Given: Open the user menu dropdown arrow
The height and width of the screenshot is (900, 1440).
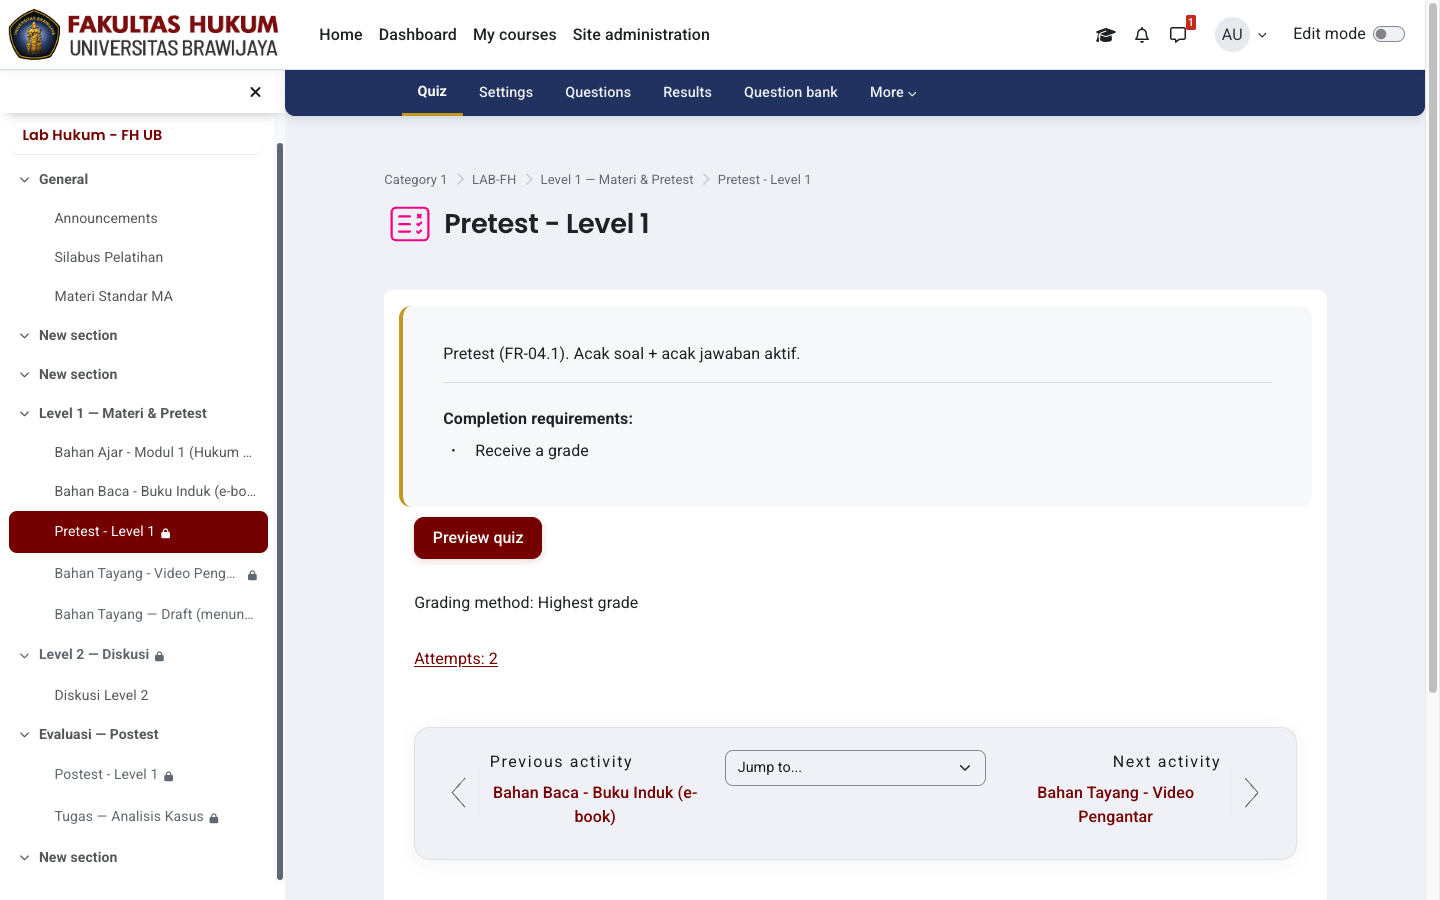Looking at the screenshot, I should click(x=1262, y=35).
